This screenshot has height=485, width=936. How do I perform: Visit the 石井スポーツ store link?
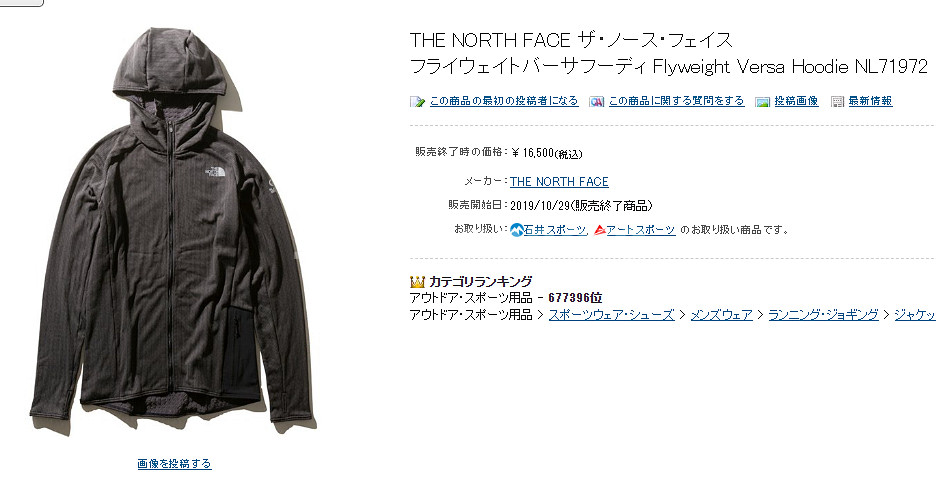555,229
